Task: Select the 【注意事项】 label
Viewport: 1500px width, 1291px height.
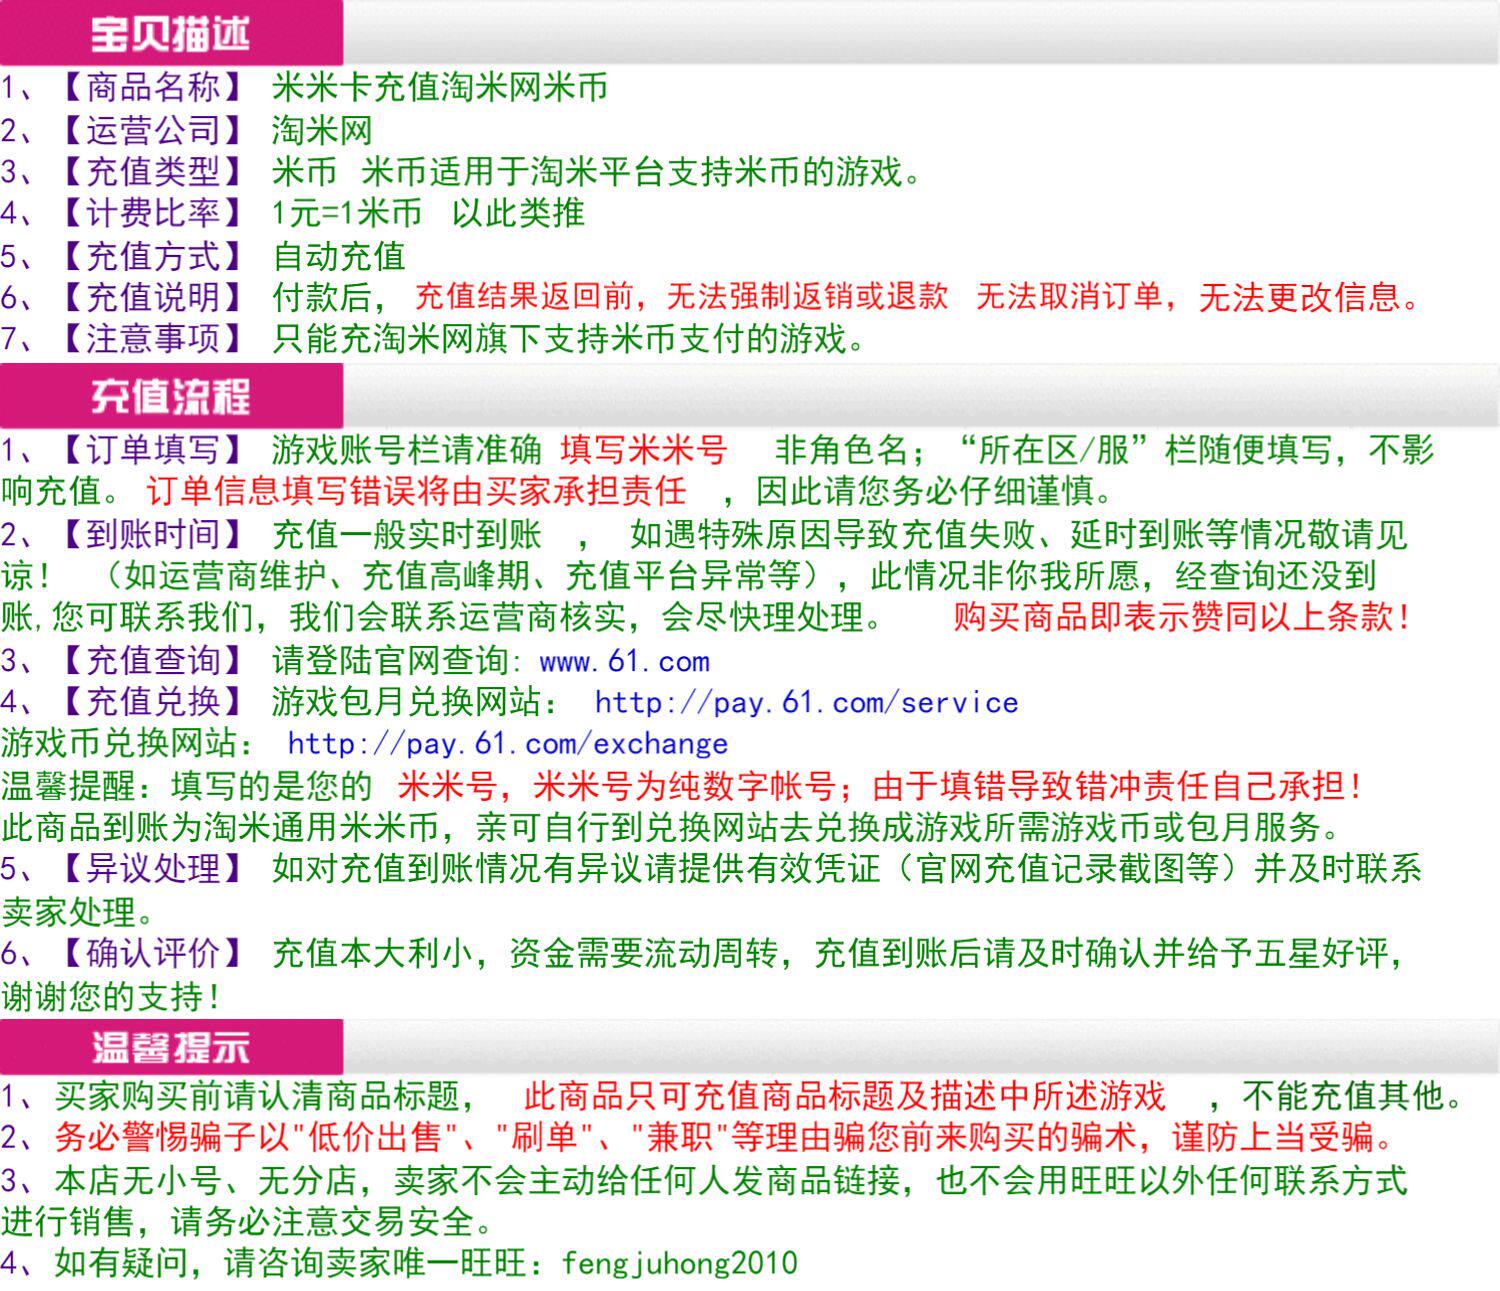Action: pyautogui.click(x=152, y=339)
